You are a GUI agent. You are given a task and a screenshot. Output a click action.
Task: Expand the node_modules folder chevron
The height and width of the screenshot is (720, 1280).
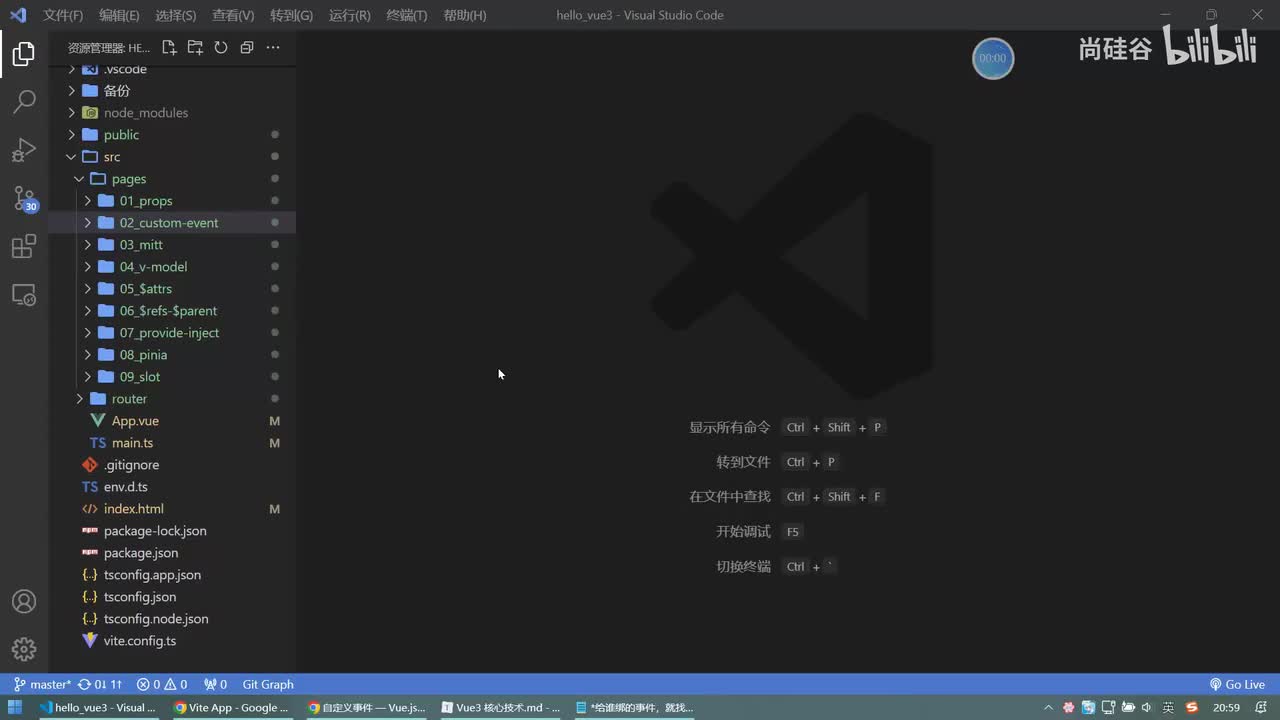(x=71, y=113)
